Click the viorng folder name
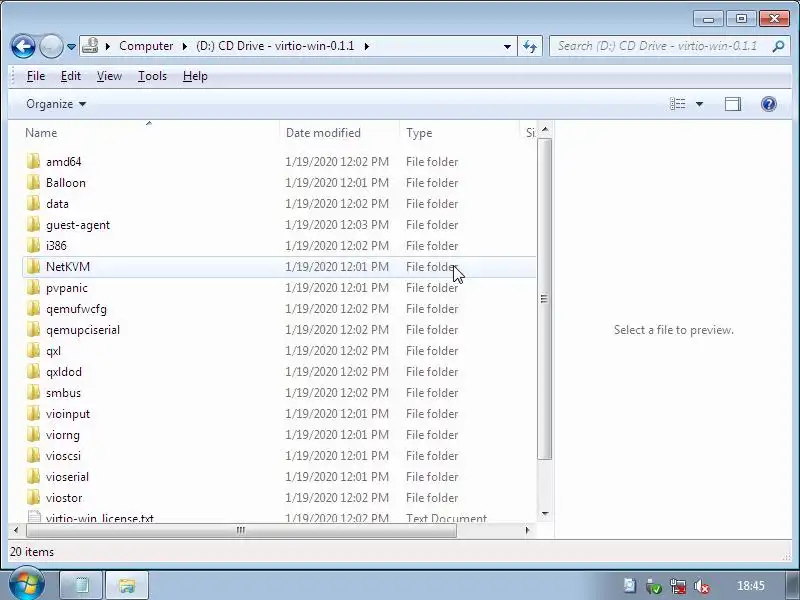Viewport: 800px width, 600px height. point(63,435)
